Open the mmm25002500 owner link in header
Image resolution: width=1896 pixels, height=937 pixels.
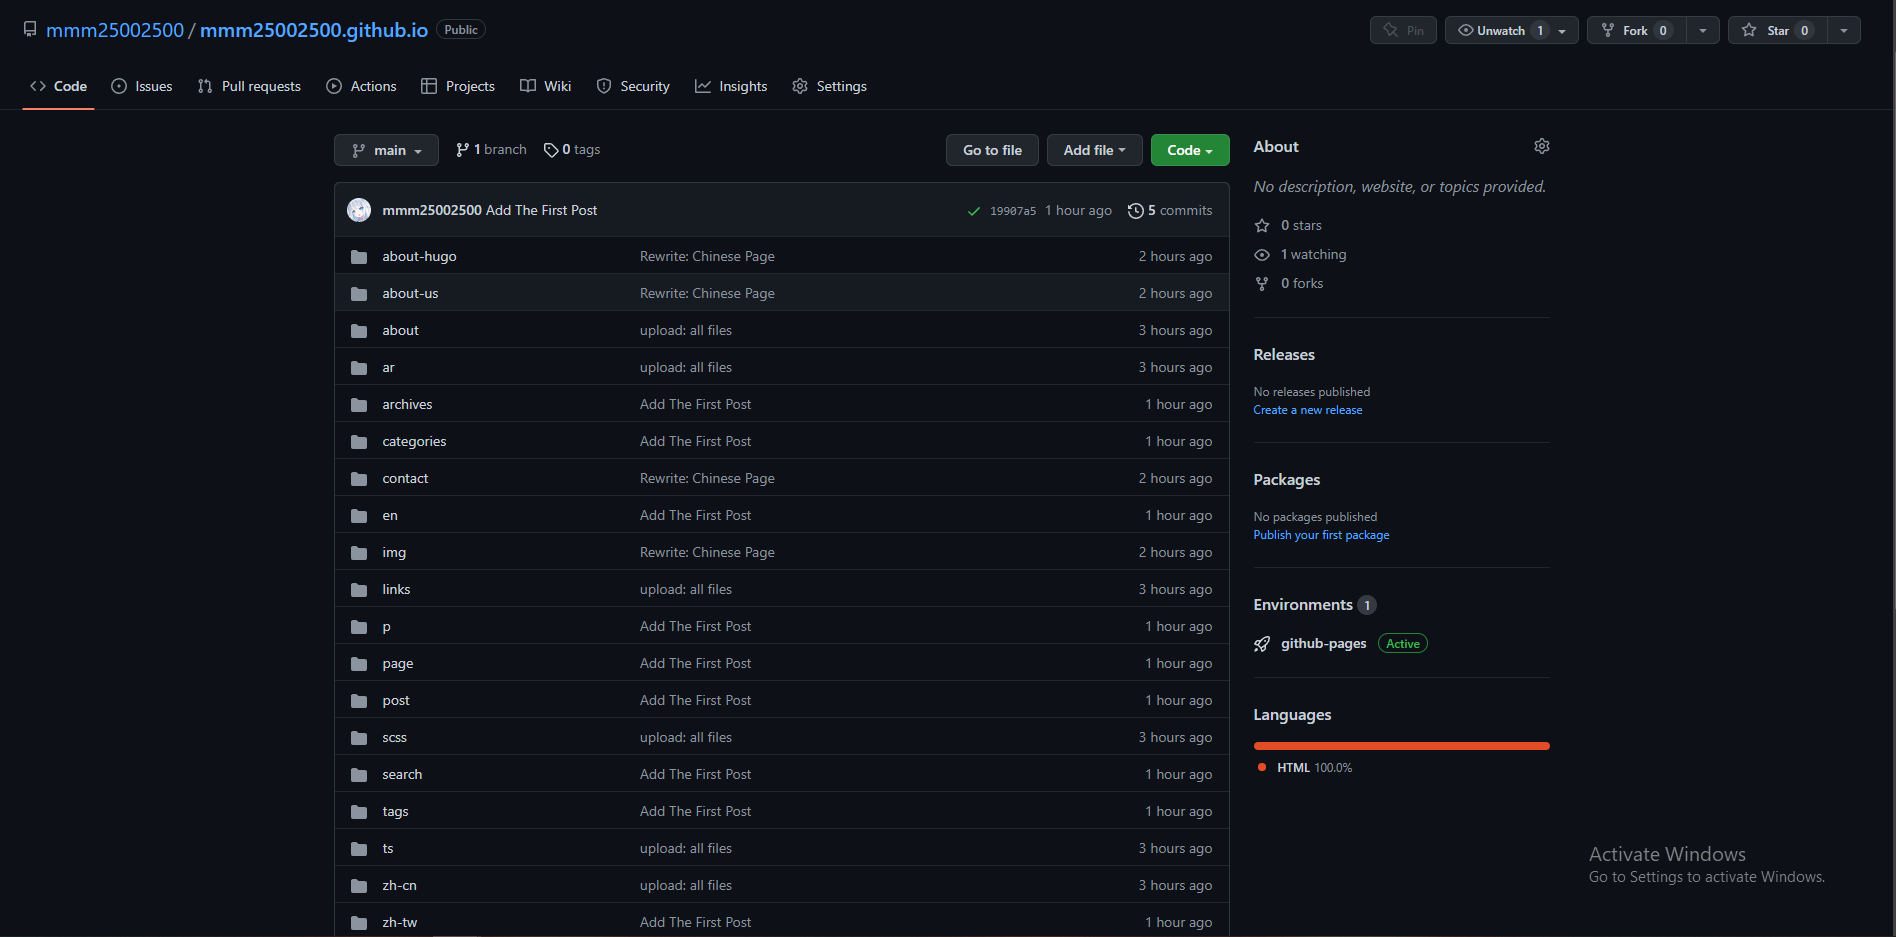click(115, 30)
